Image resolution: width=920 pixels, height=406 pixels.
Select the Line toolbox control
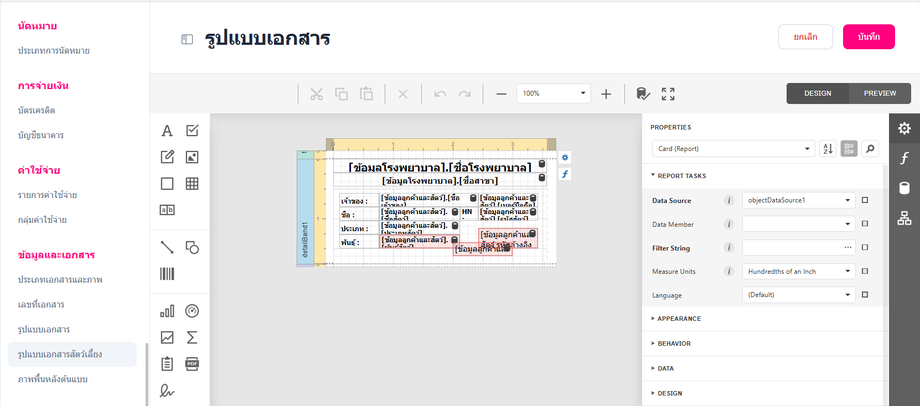[x=167, y=248]
